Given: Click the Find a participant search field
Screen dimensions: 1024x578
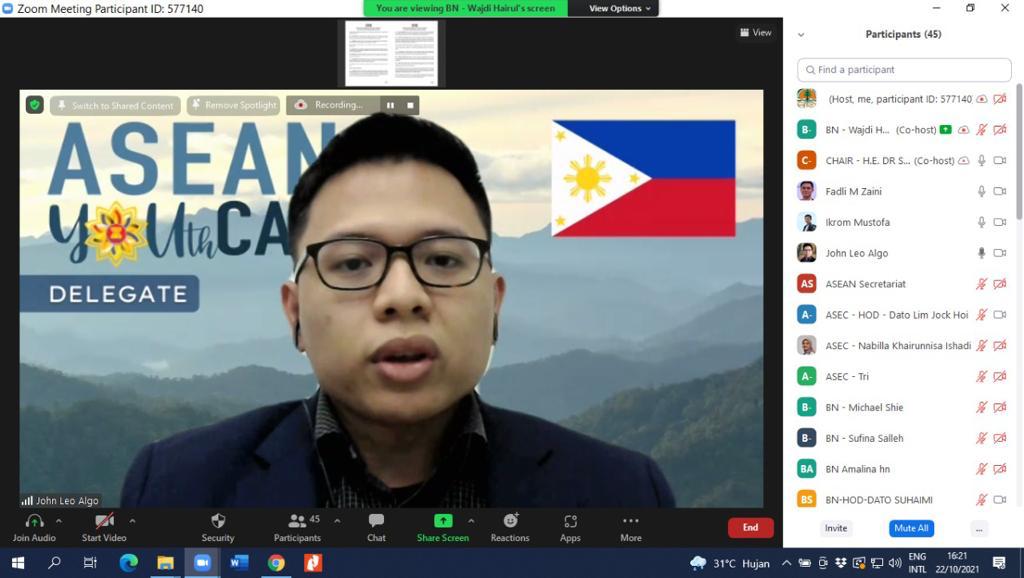Looking at the screenshot, I should 904,70.
